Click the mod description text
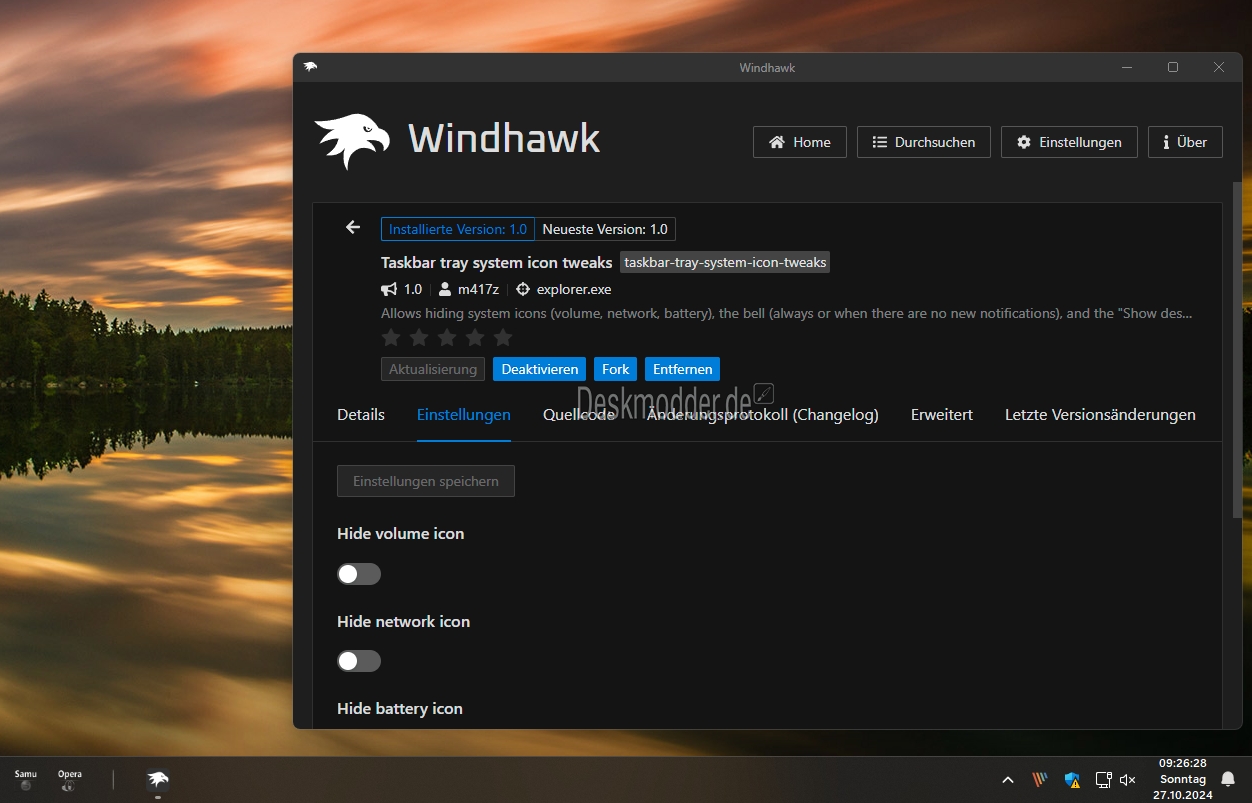 [x=786, y=313]
